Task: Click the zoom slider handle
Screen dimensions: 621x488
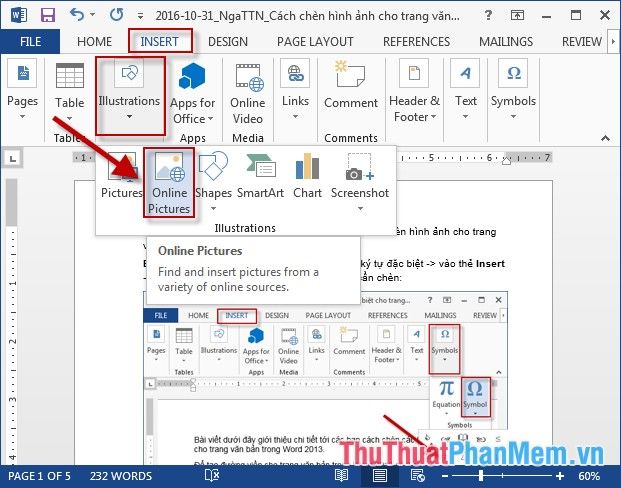Action: click(x=481, y=475)
